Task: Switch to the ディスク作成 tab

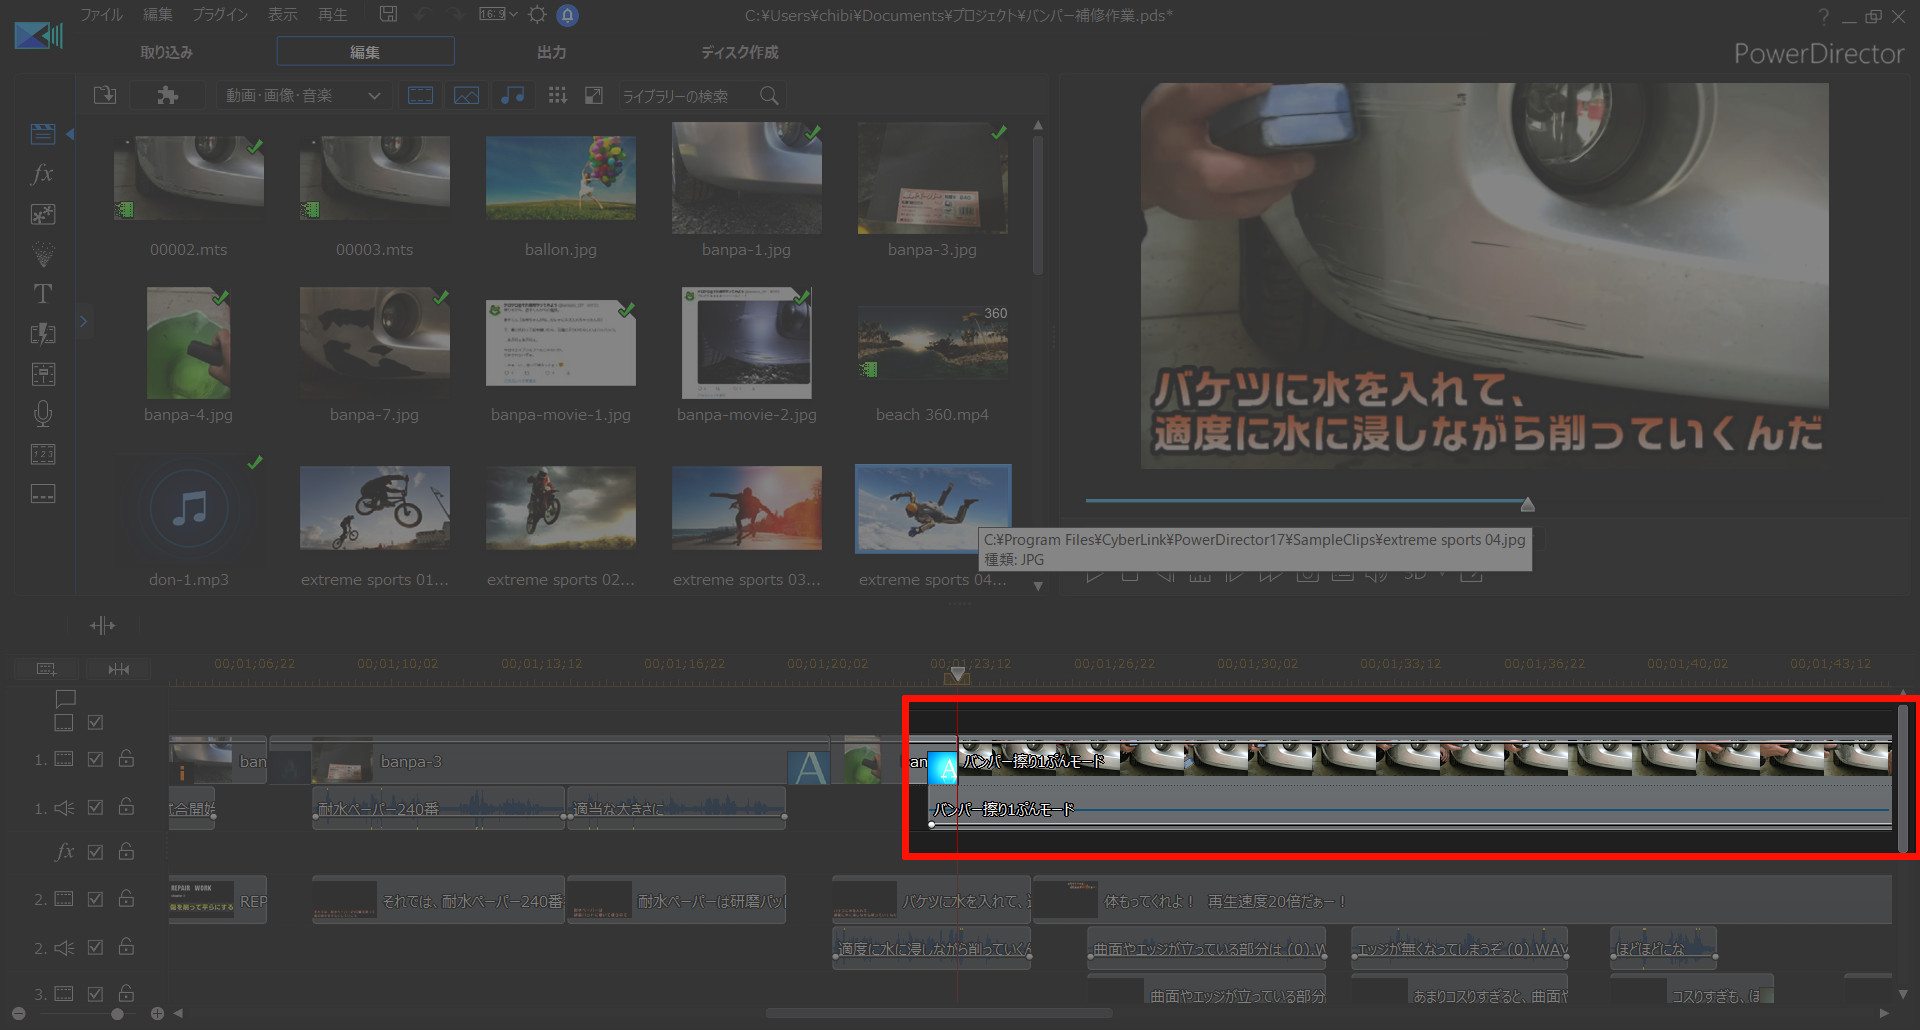Action: [739, 52]
